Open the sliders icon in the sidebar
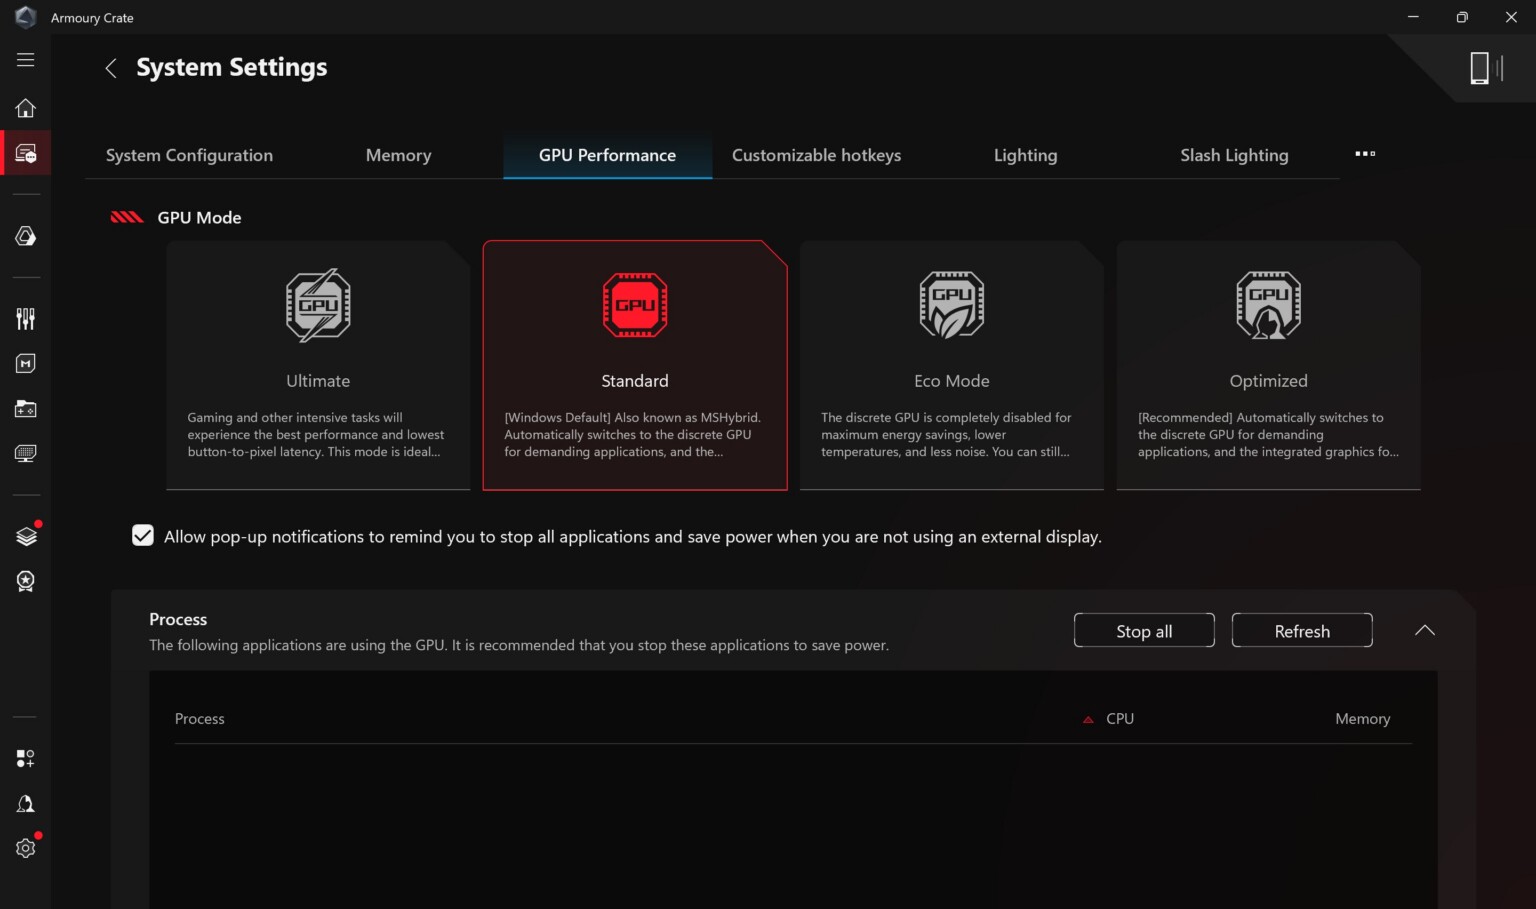The image size is (1536, 909). 26,319
